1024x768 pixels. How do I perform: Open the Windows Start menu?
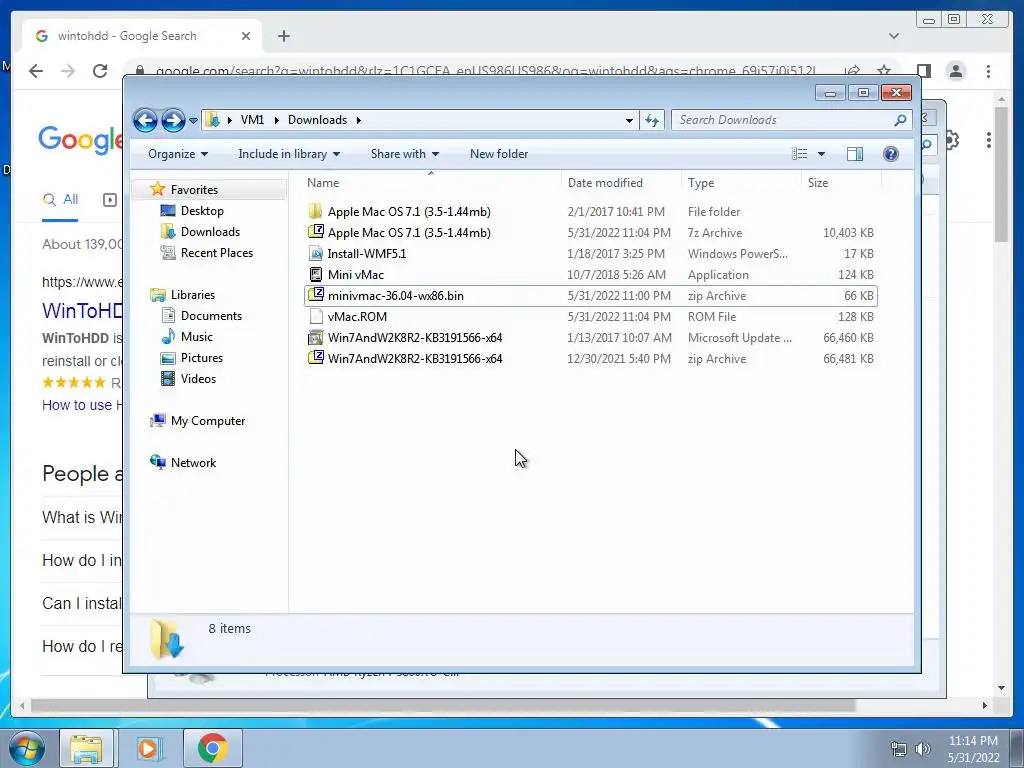[26, 748]
